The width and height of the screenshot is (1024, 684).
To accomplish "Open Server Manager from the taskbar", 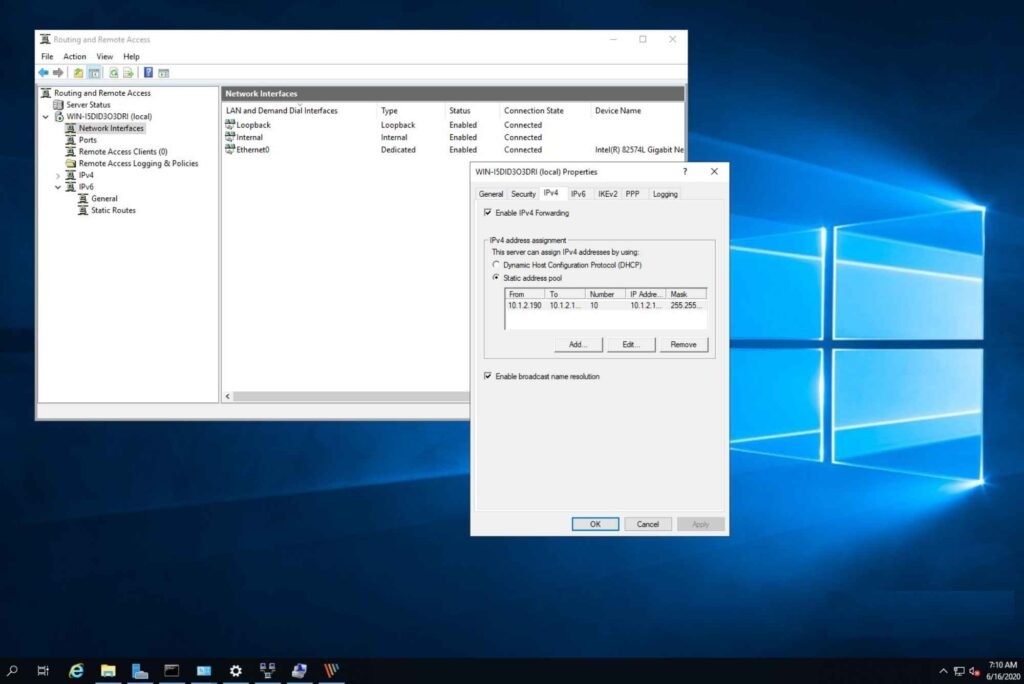I will point(140,670).
